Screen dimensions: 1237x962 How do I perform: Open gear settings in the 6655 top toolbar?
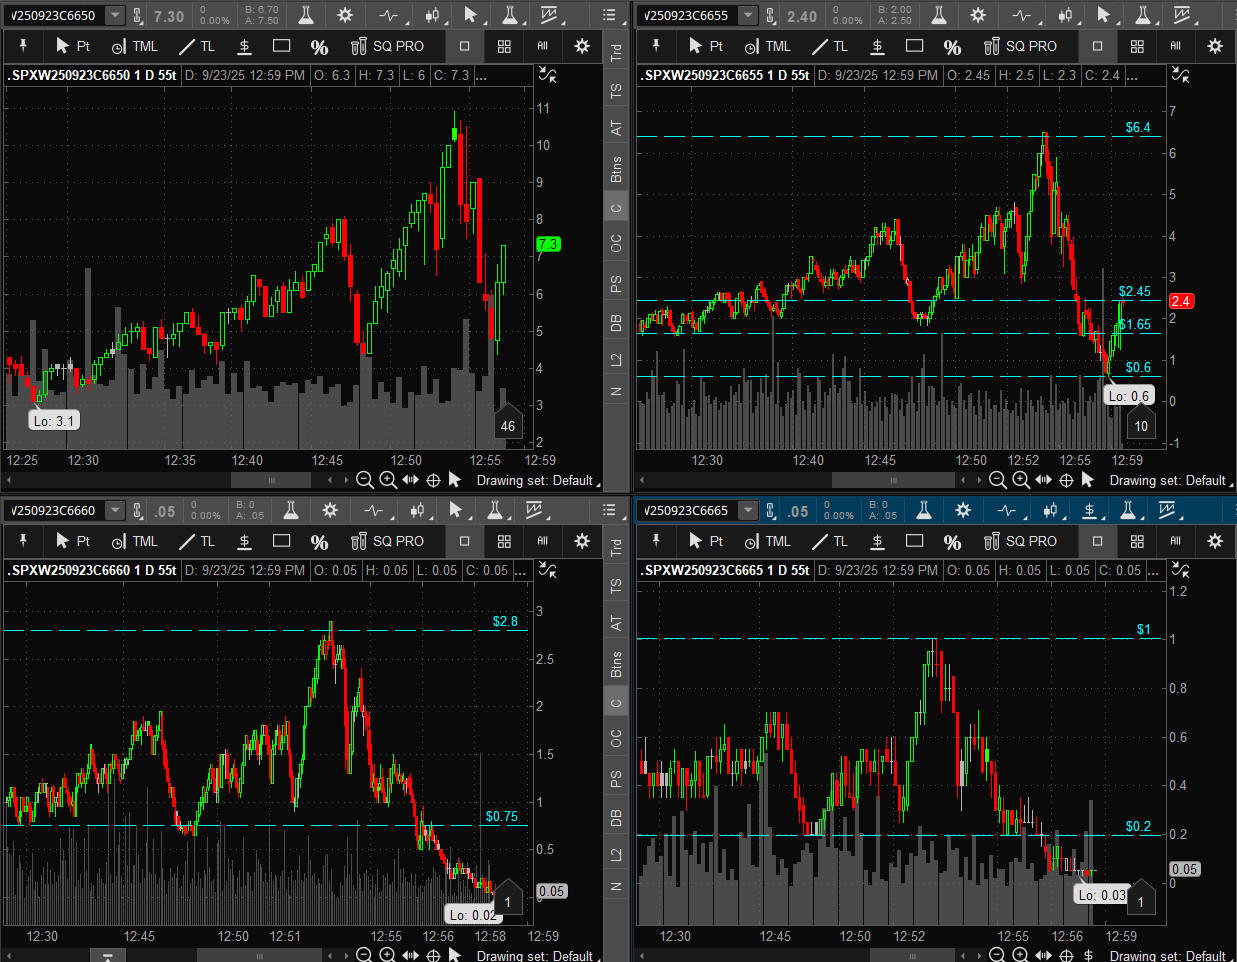(x=978, y=16)
